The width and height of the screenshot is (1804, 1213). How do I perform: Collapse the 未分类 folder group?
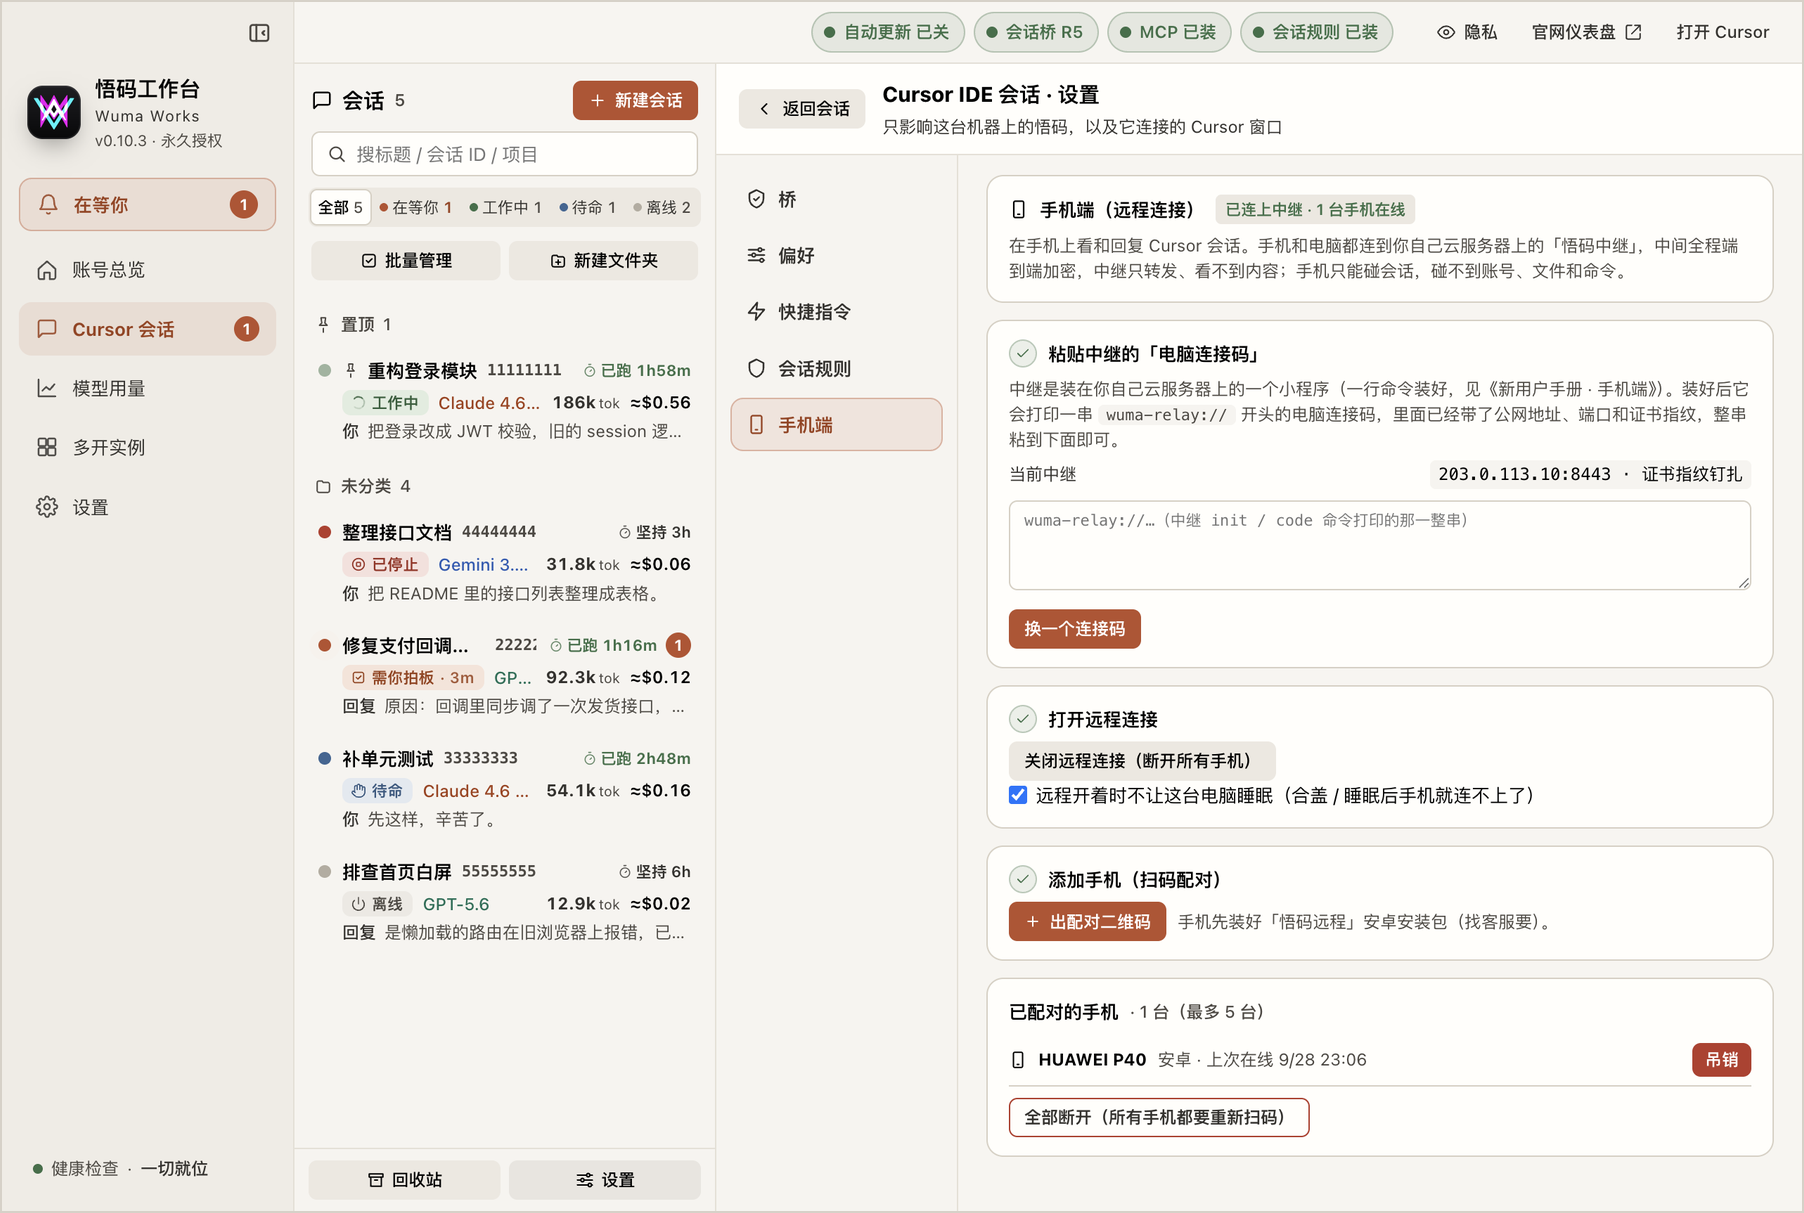pos(363,486)
